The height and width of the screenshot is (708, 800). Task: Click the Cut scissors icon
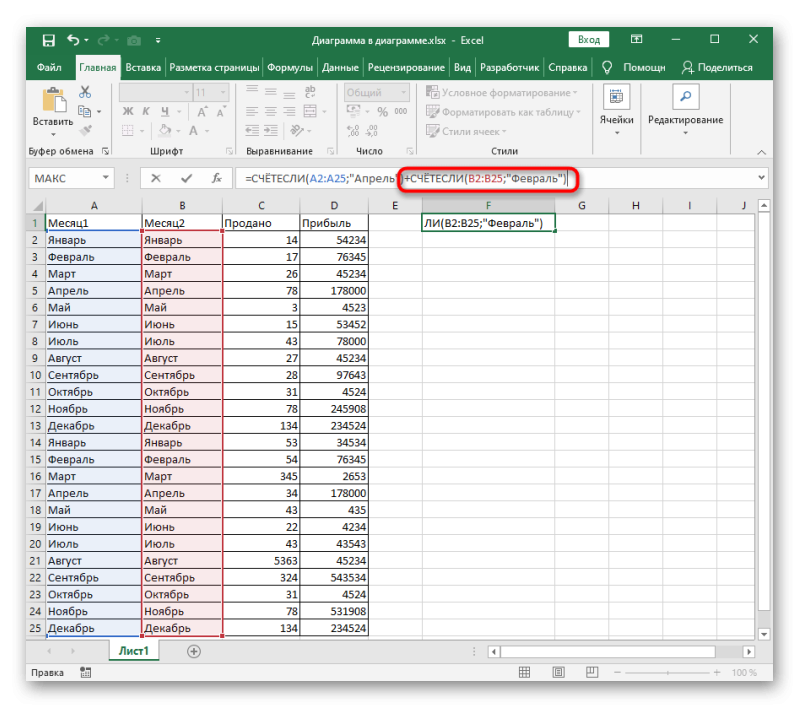(85, 92)
